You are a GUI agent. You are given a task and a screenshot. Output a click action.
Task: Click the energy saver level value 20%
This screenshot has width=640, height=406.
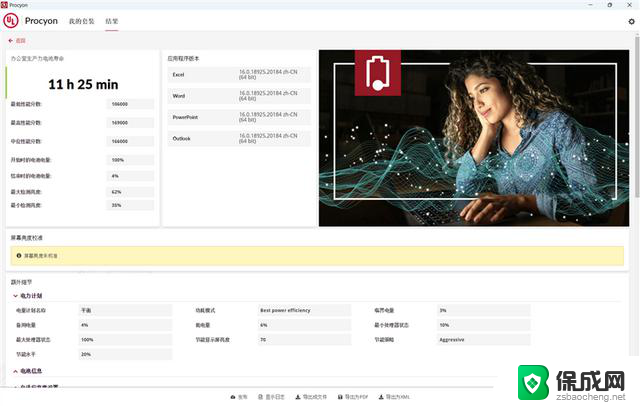(x=125, y=354)
